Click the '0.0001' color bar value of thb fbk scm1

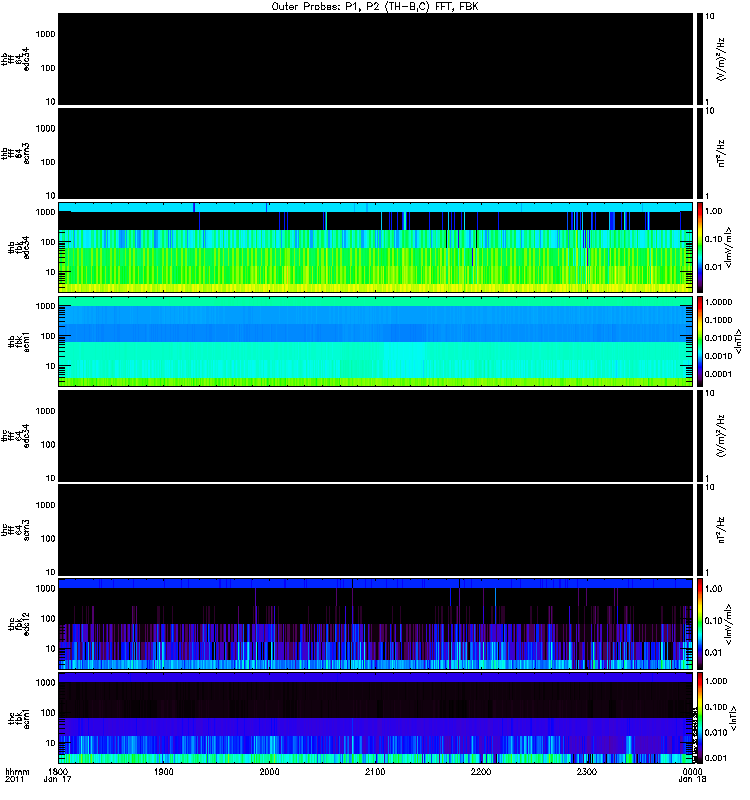(718, 374)
